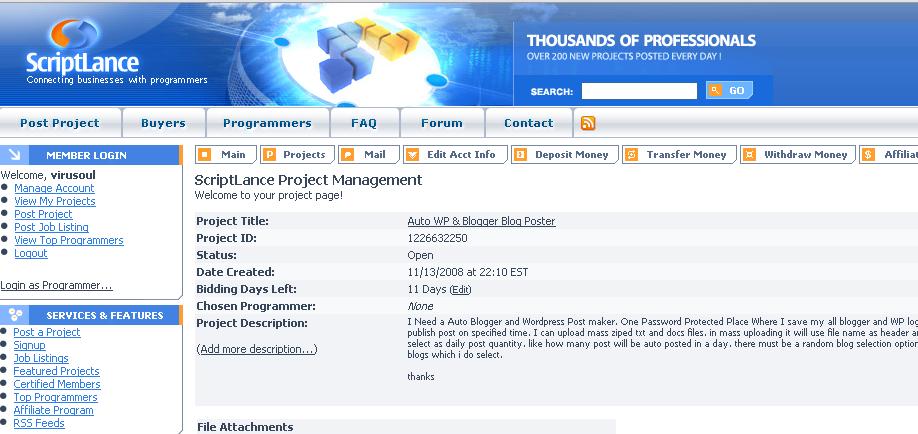Click the Projects tab's P icon

pyautogui.click(x=269, y=155)
